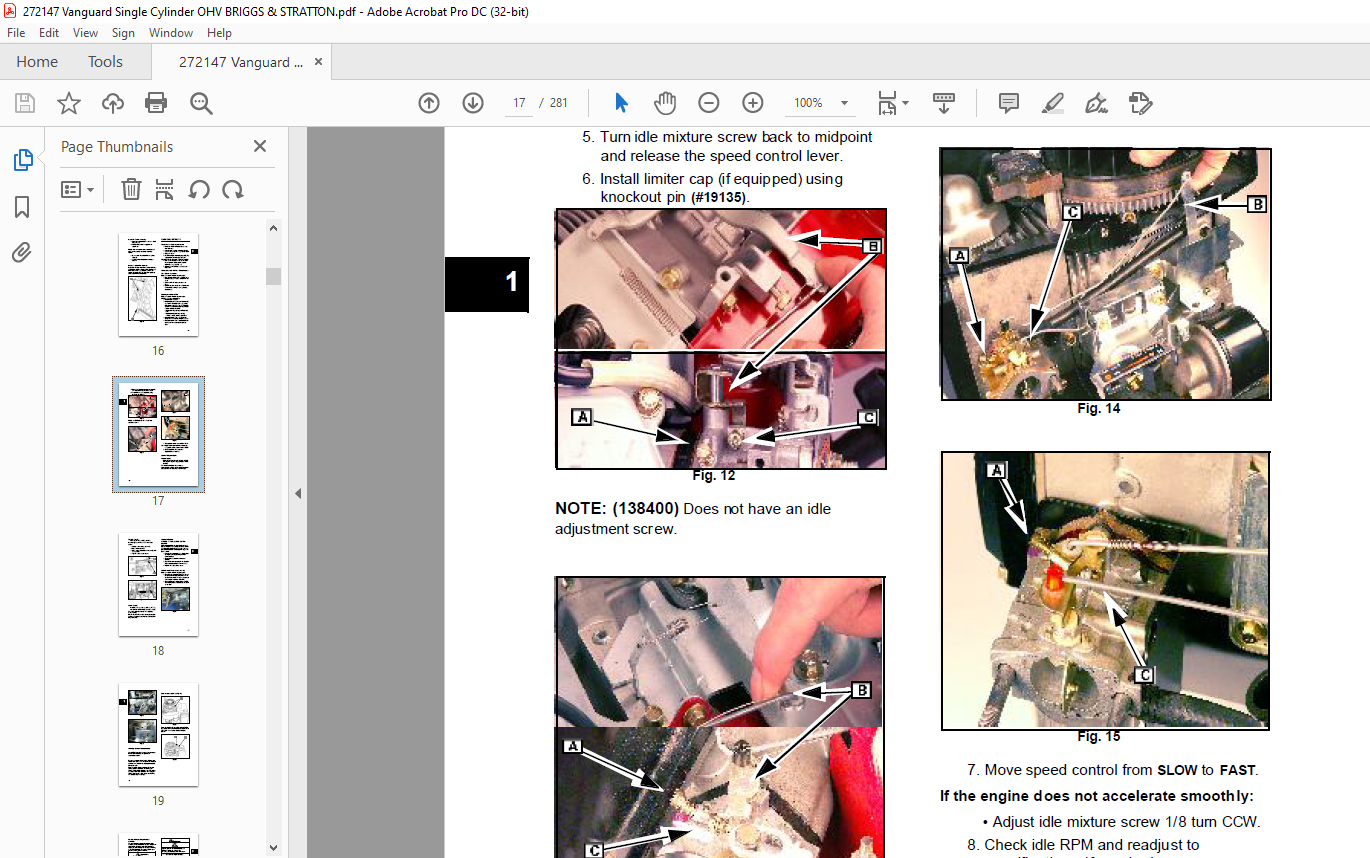Screen dimensions: 1370x858
Task: Click the Save file icon
Action: pos(25,103)
